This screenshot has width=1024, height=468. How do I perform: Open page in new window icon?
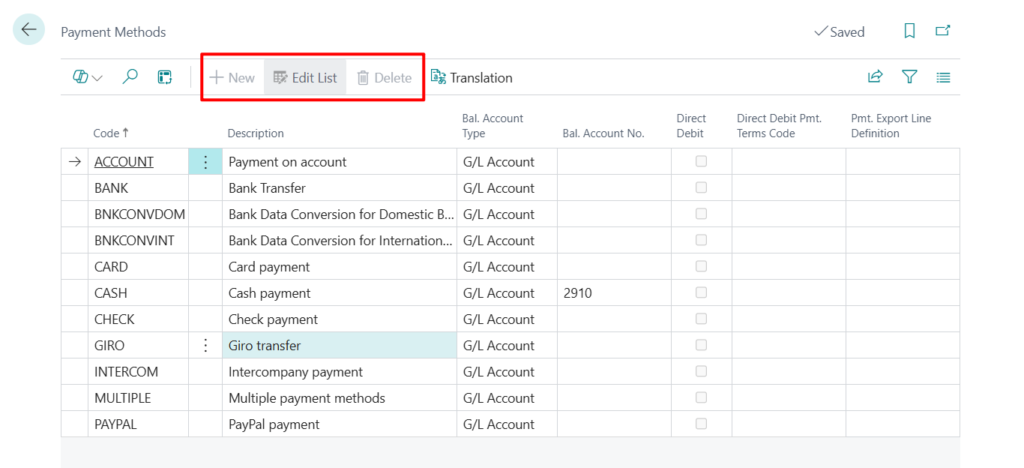942,31
